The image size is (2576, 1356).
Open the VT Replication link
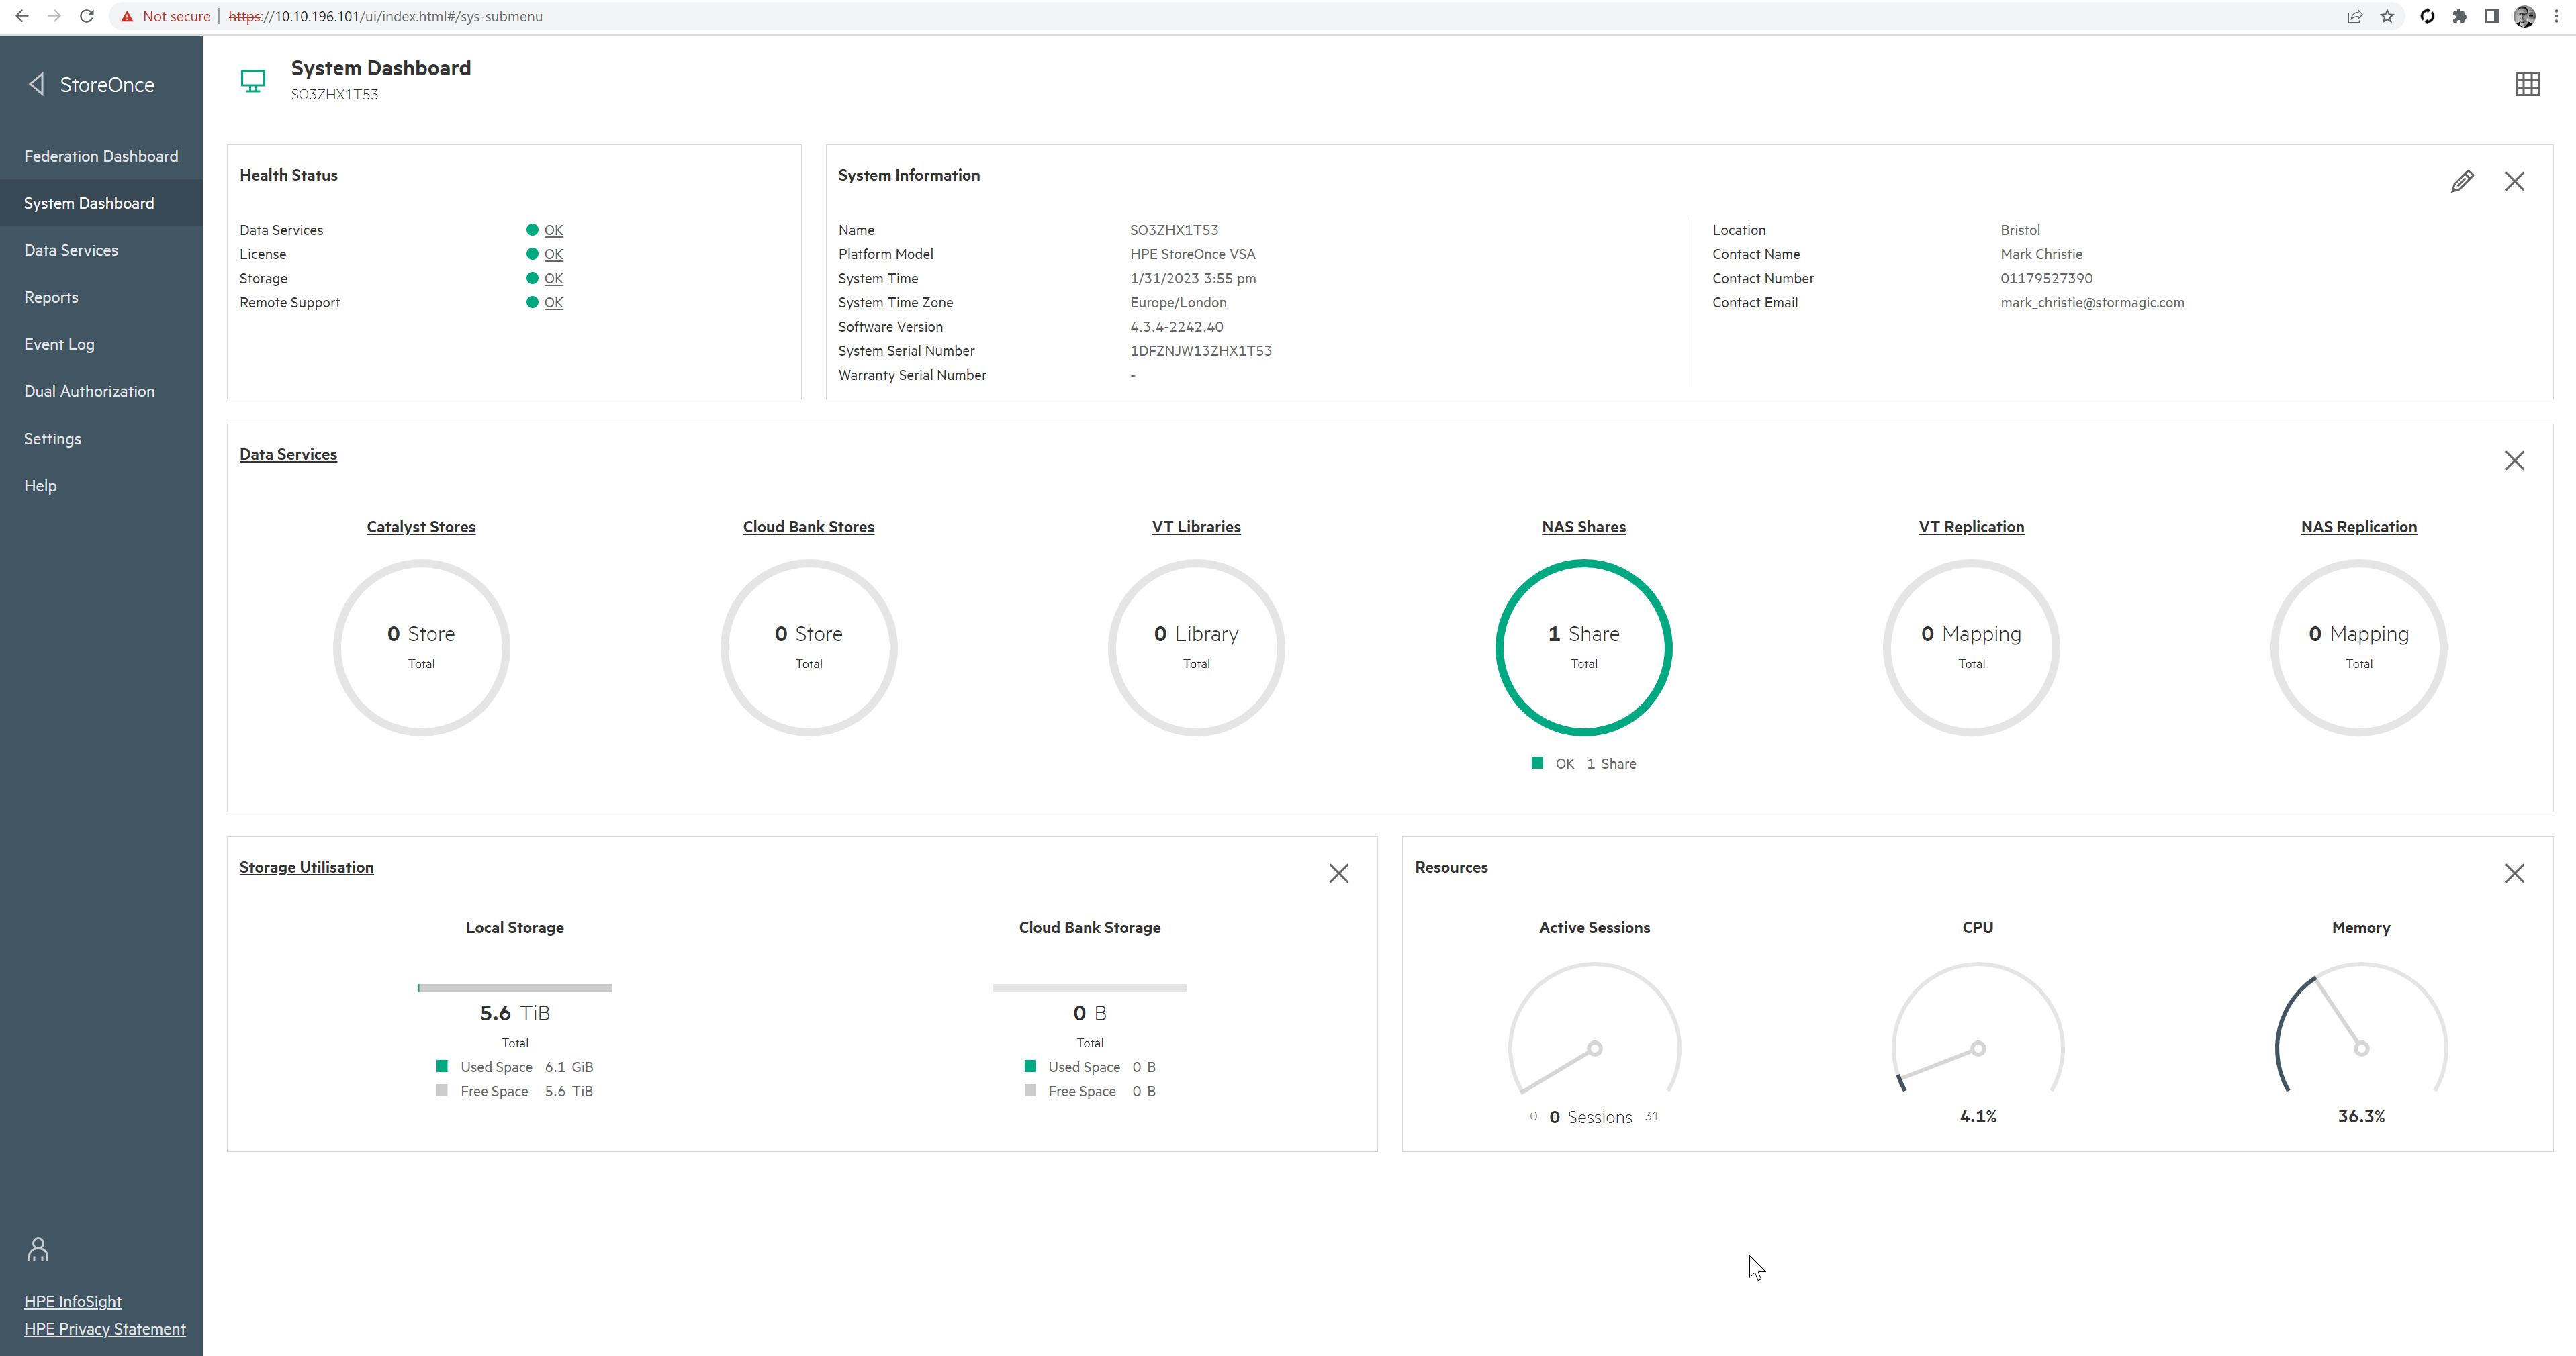pyautogui.click(x=1971, y=527)
